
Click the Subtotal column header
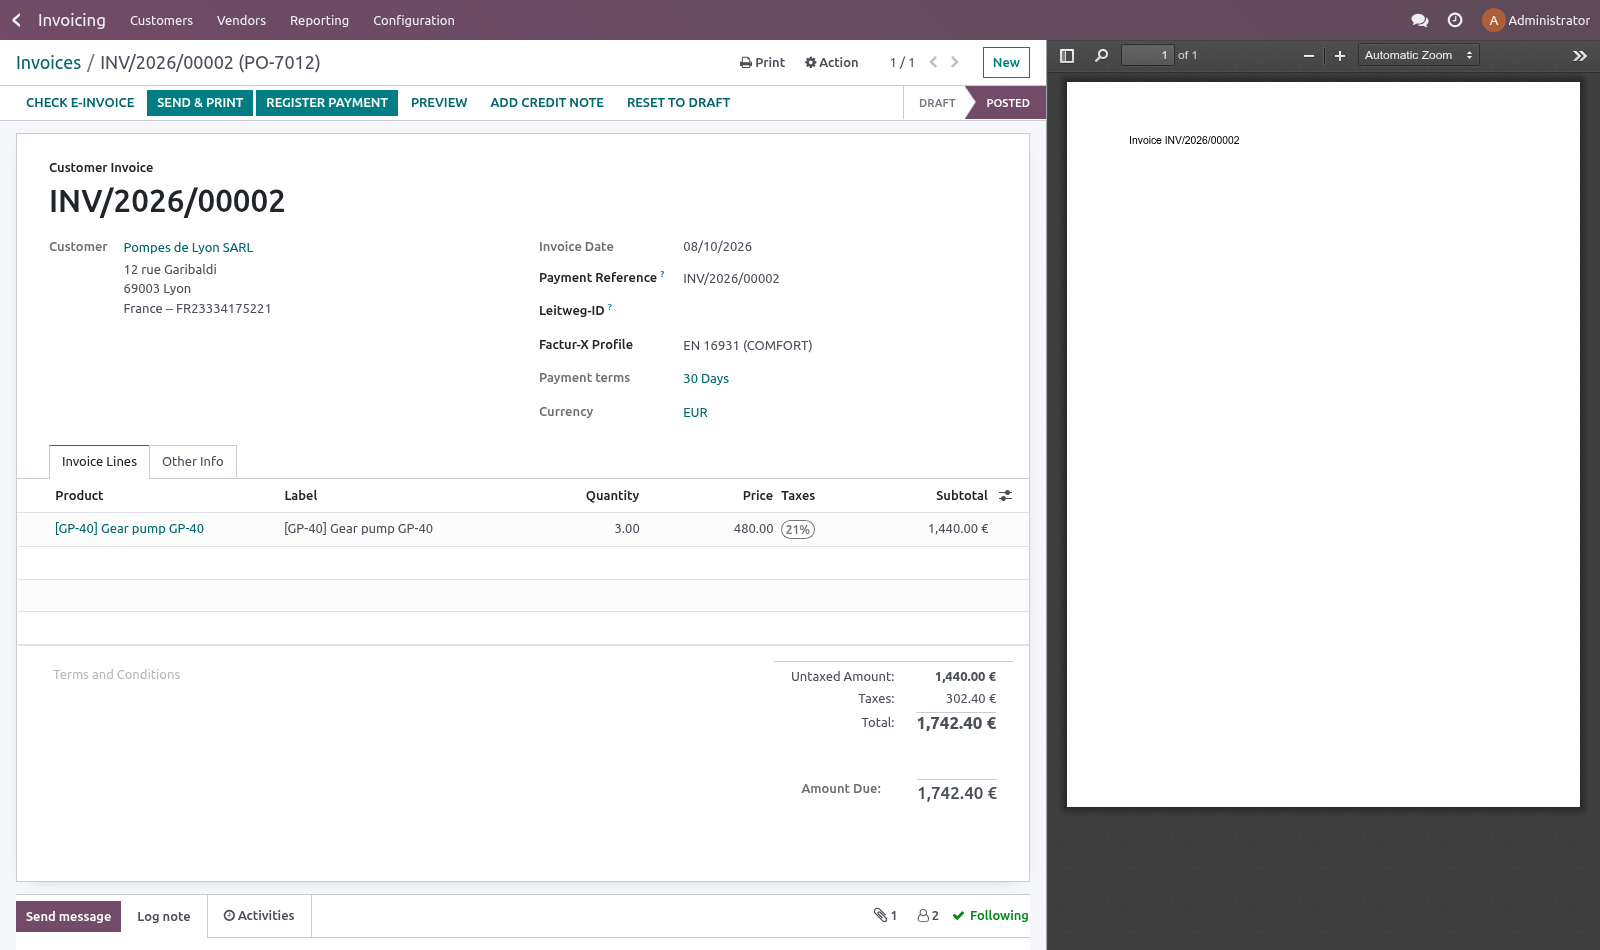(962, 496)
